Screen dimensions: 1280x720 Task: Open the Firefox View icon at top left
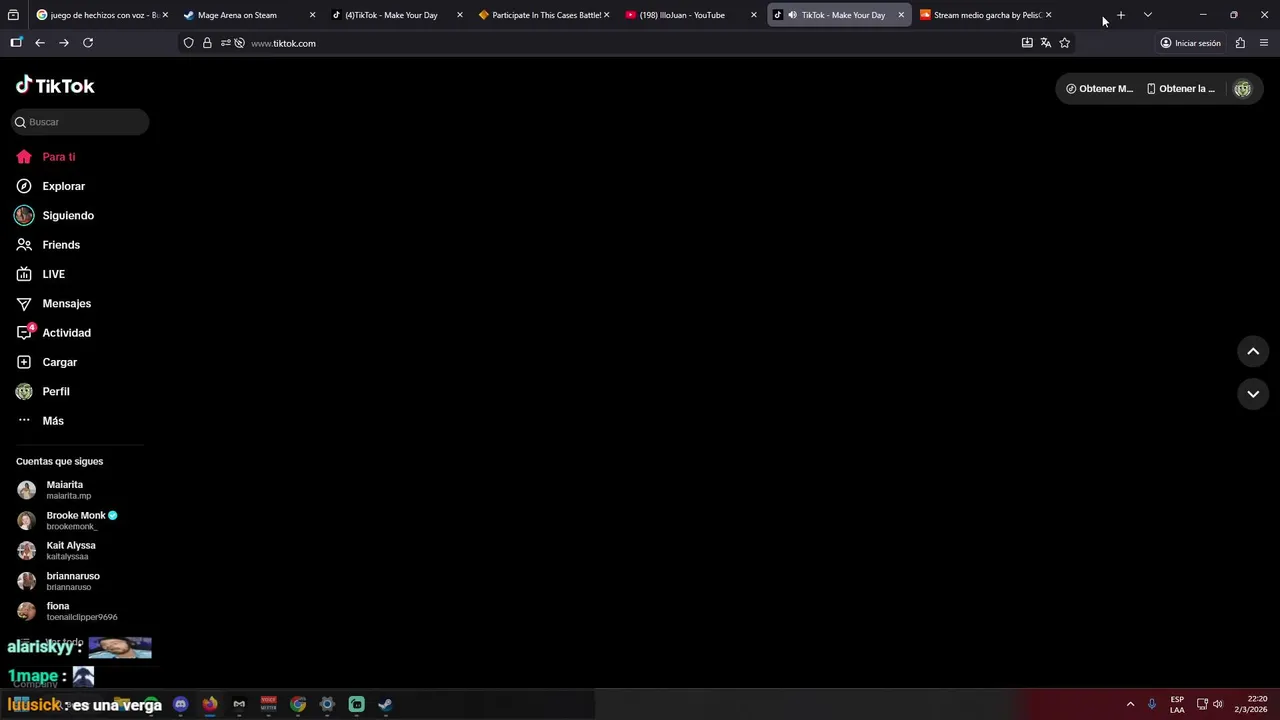(x=13, y=15)
